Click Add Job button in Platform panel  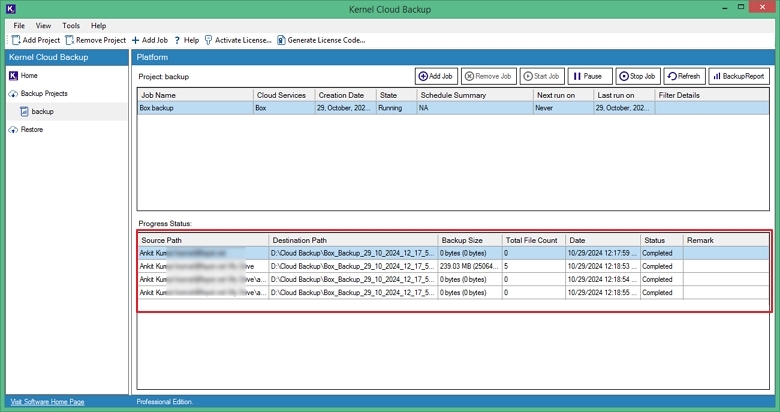(x=436, y=76)
